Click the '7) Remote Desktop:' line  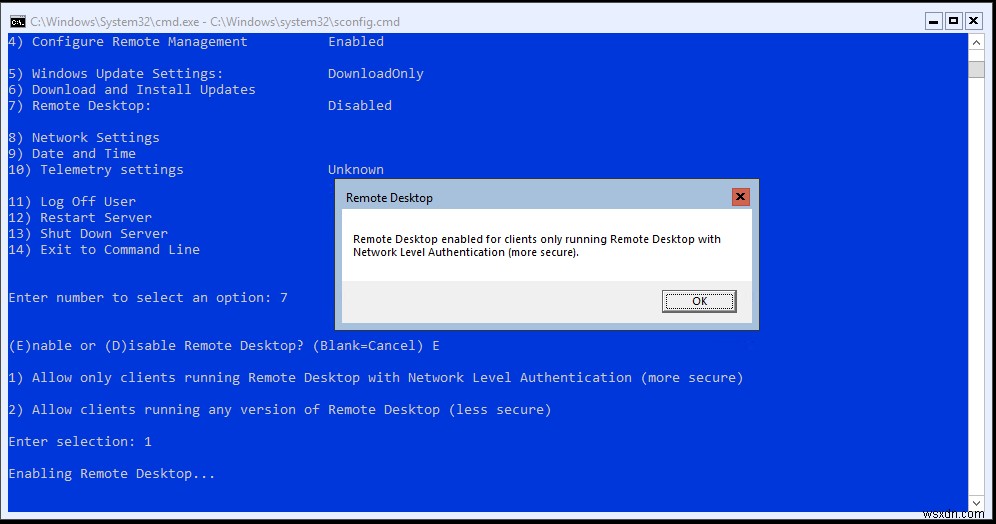click(x=80, y=105)
